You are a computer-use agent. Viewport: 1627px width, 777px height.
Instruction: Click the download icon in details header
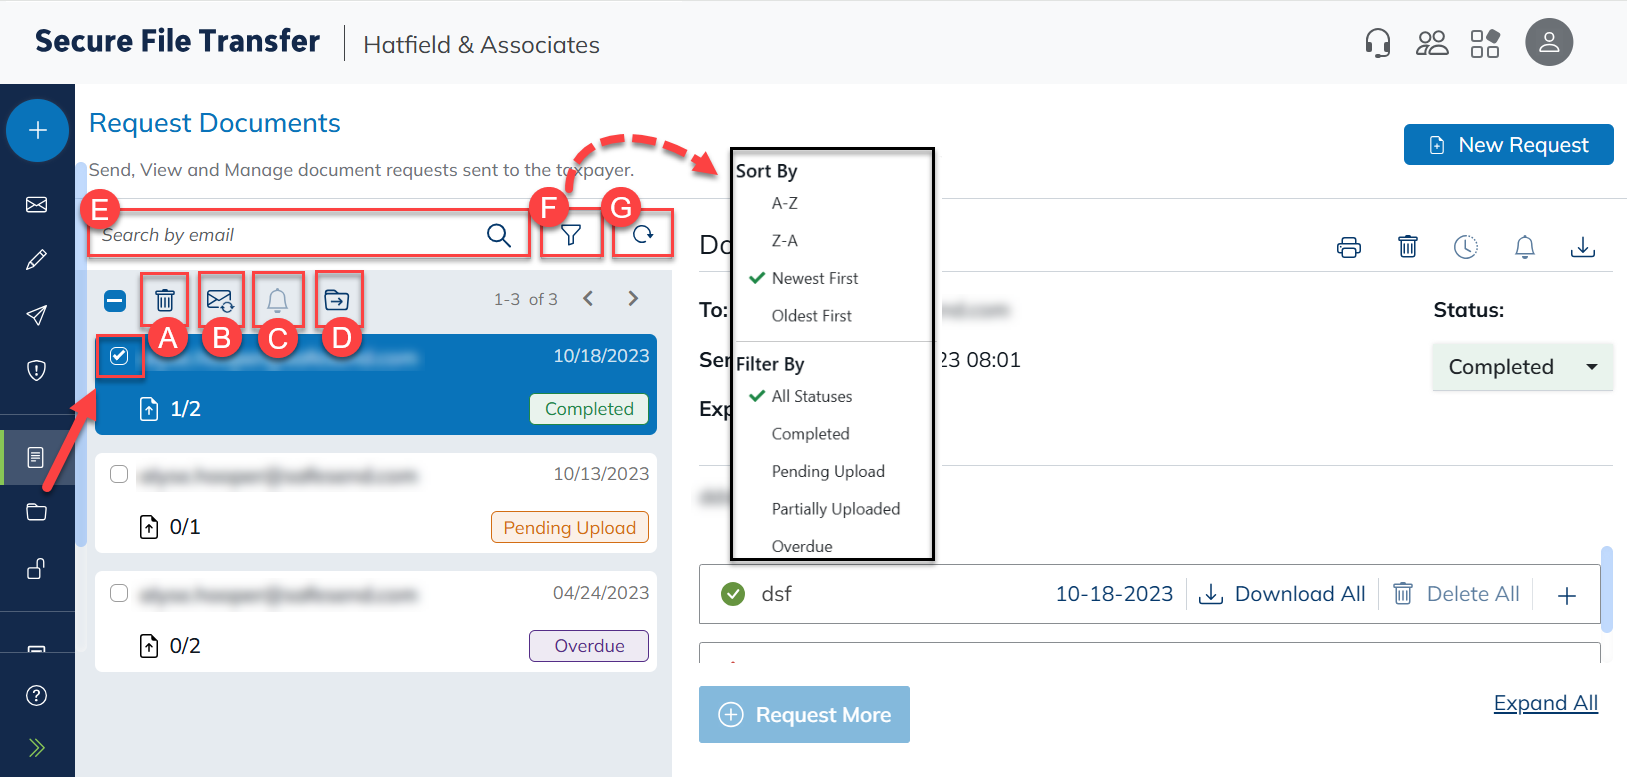coord(1582,247)
